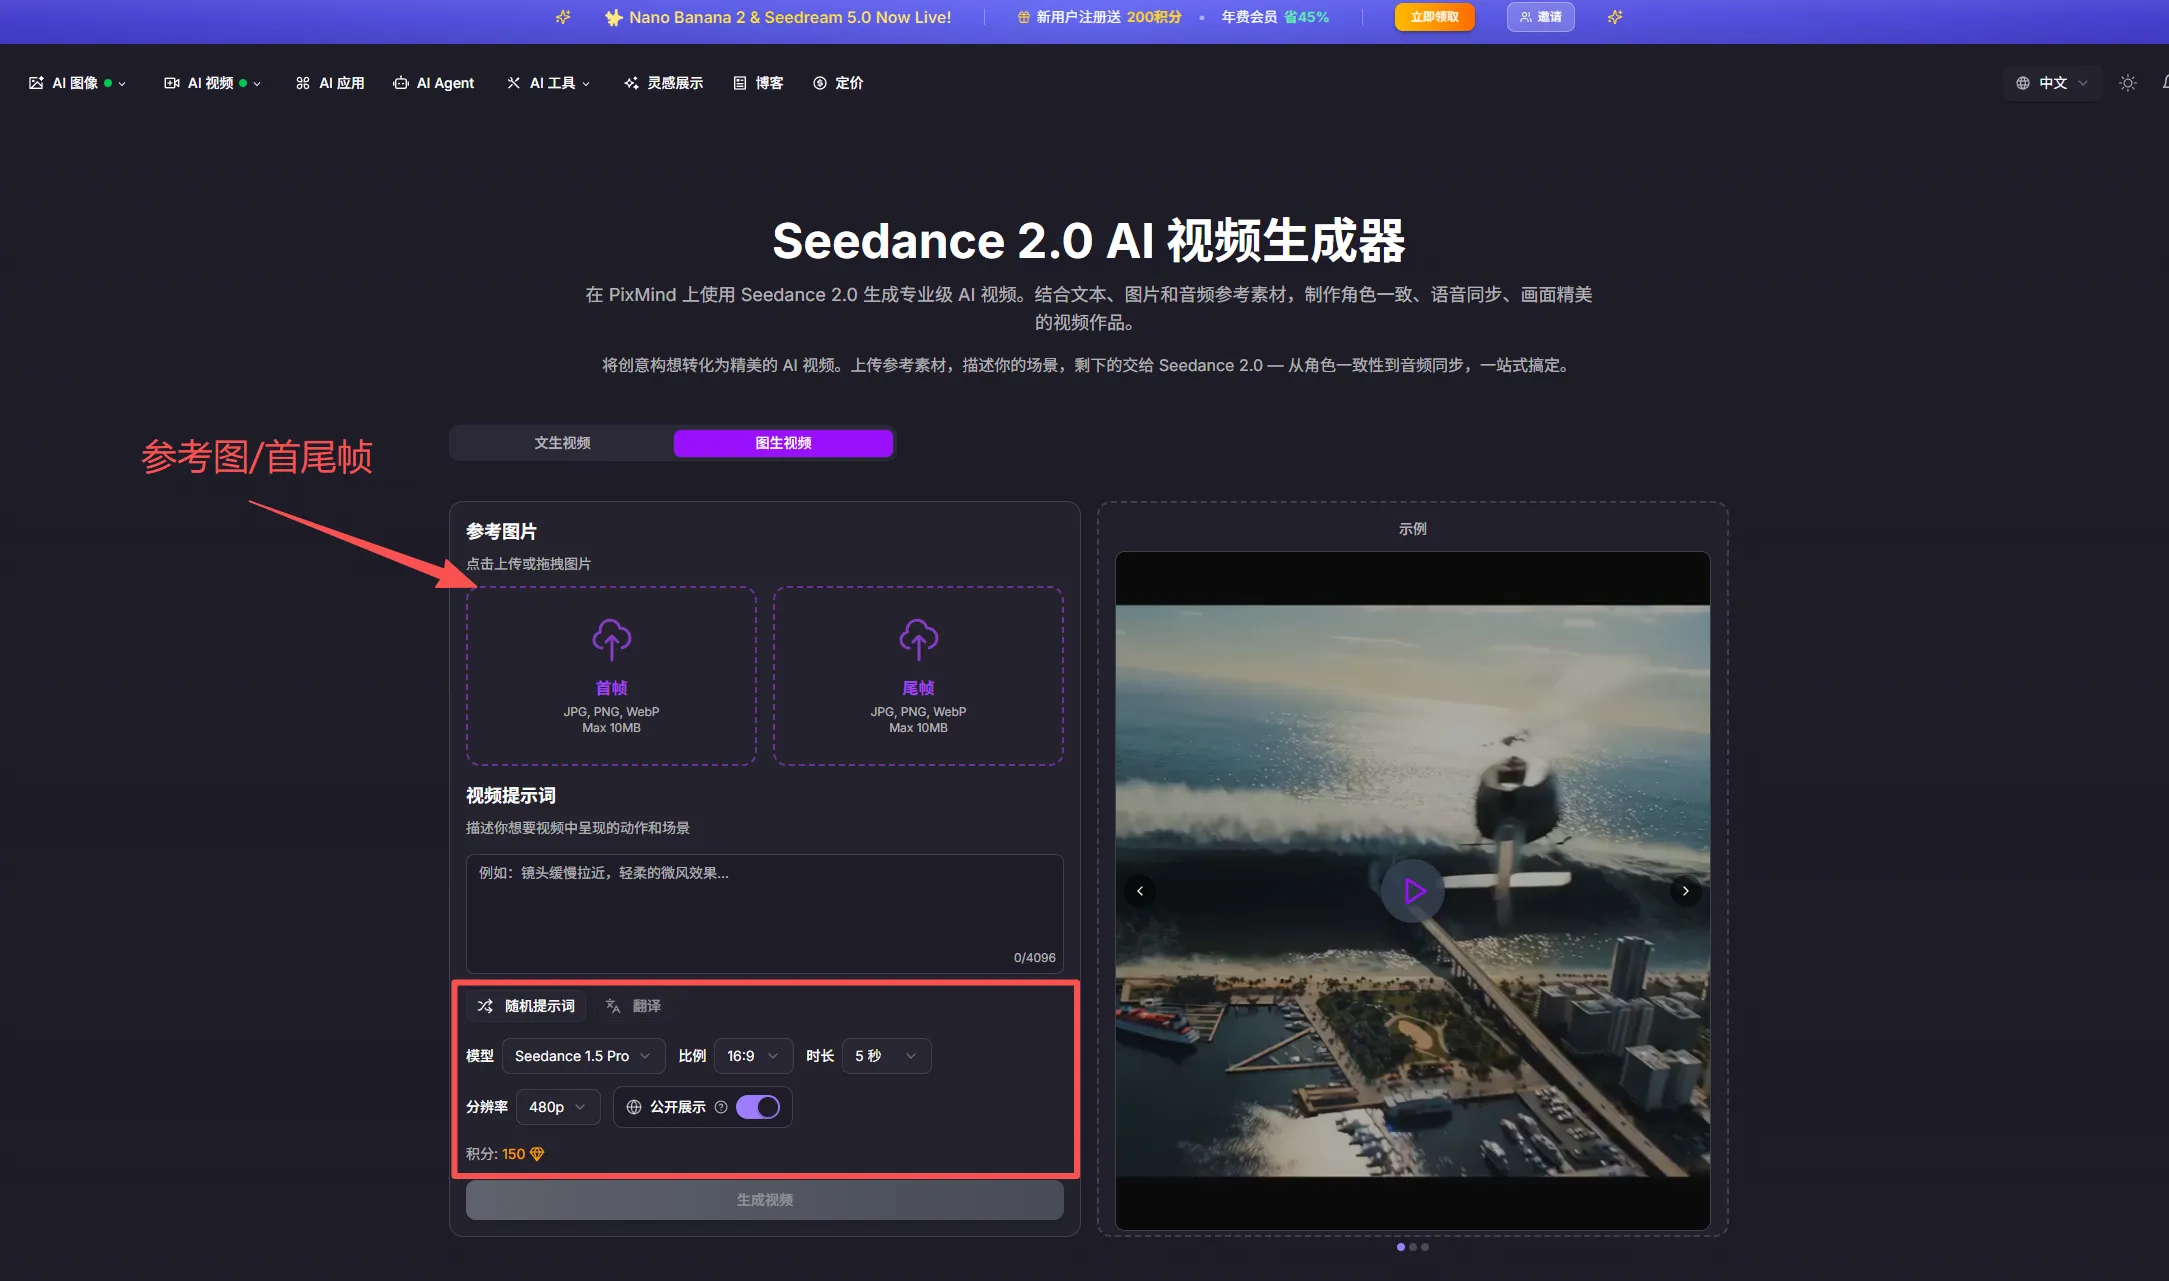Click the AI 图像 image icon
Viewport: 2169px width, 1281px height.
36,83
